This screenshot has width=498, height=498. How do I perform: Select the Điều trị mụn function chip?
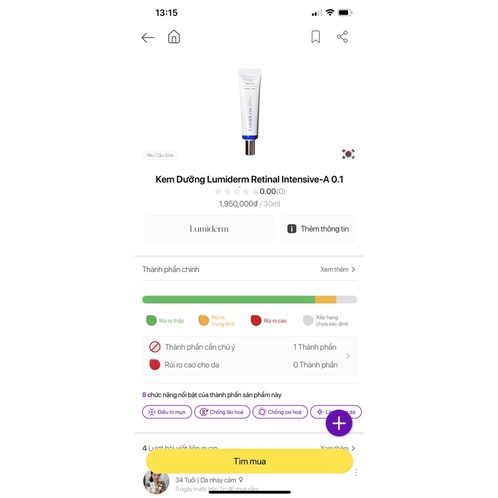tap(167, 412)
